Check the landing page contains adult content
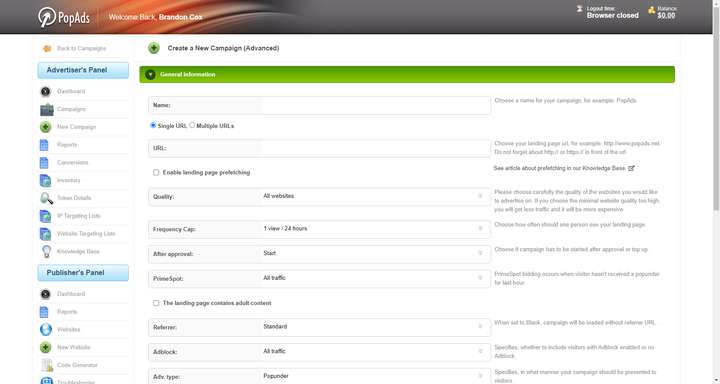720x384 pixels. (x=156, y=303)
